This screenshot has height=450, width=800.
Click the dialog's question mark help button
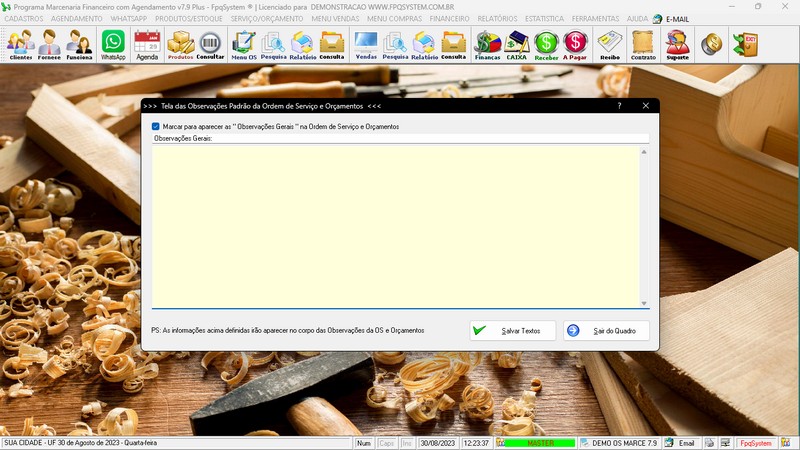(x=619, y=105)
